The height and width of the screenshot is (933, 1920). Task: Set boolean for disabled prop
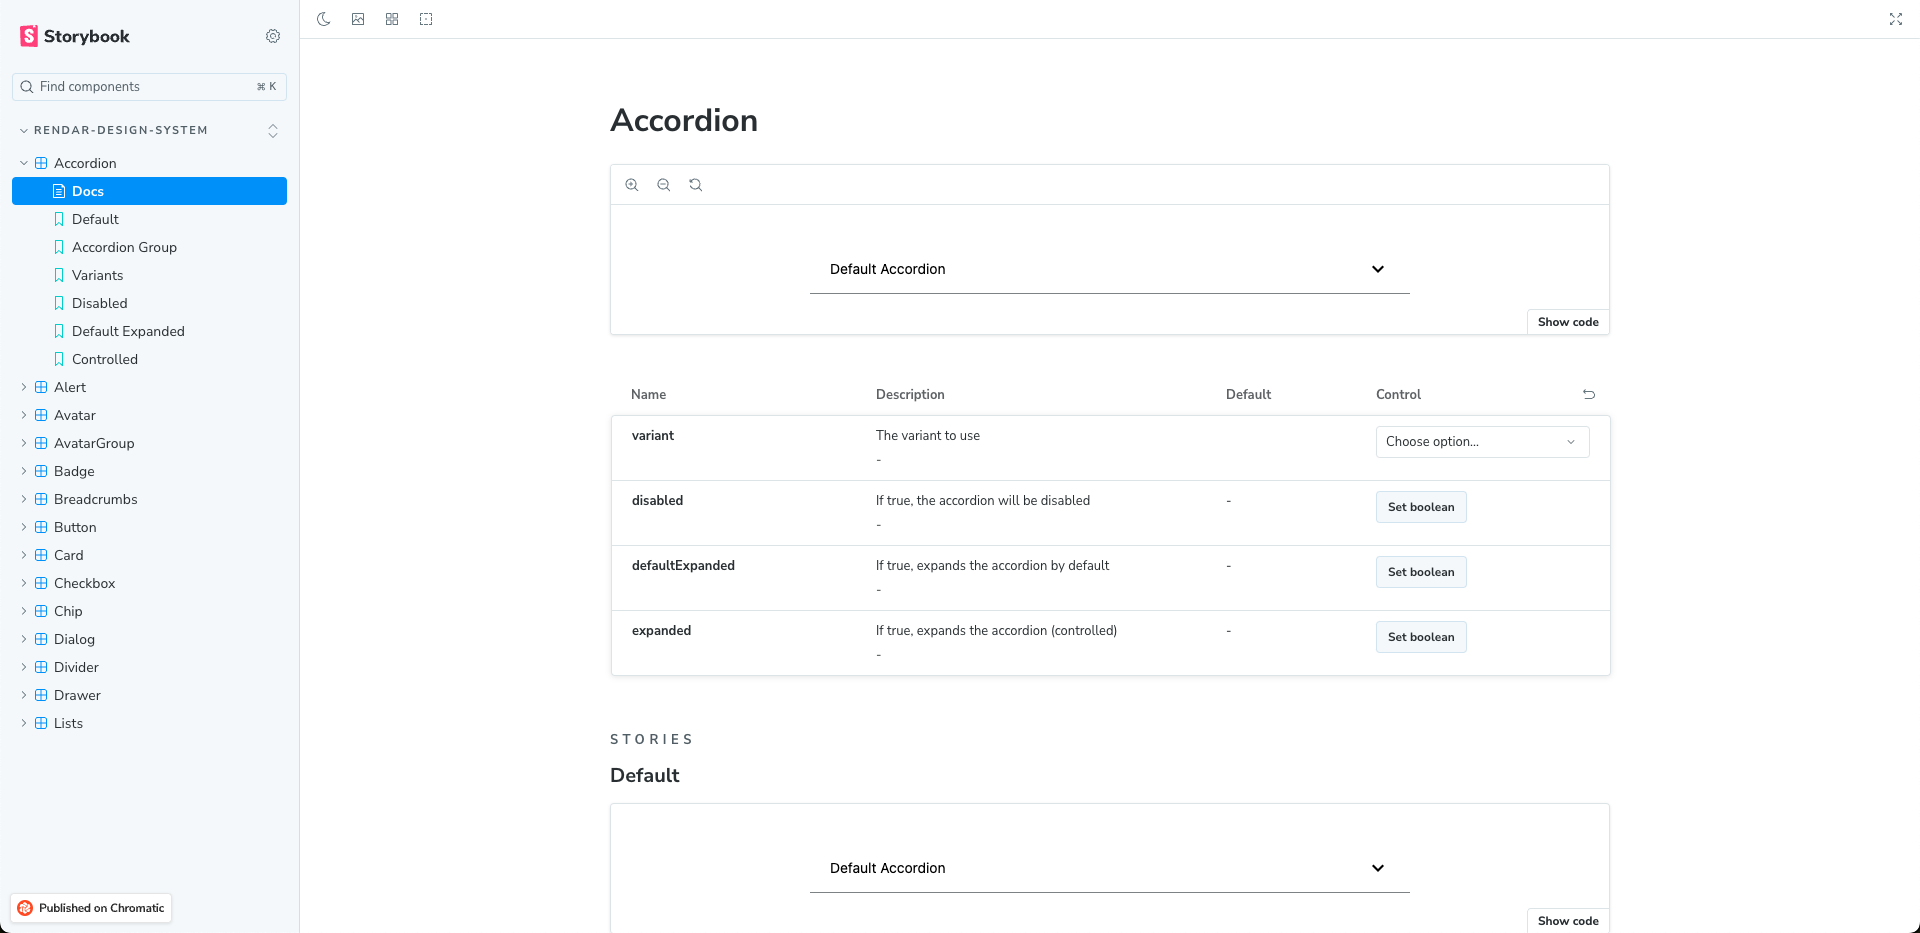click(x=1421, y=507)
